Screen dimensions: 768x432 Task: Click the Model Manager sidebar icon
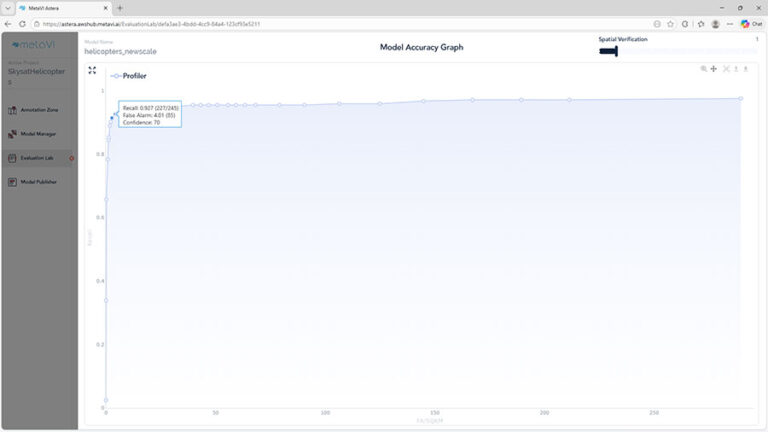pyautogui.click(x=13, y=134)
